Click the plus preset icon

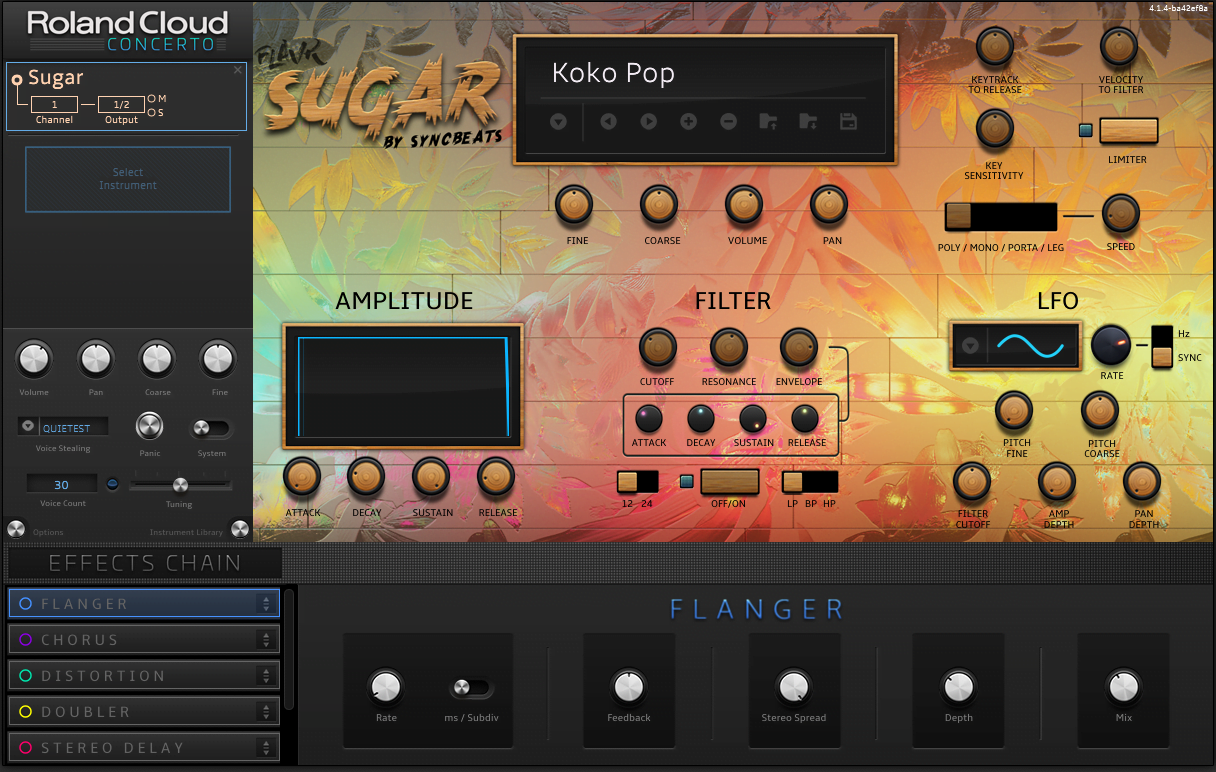689,122
